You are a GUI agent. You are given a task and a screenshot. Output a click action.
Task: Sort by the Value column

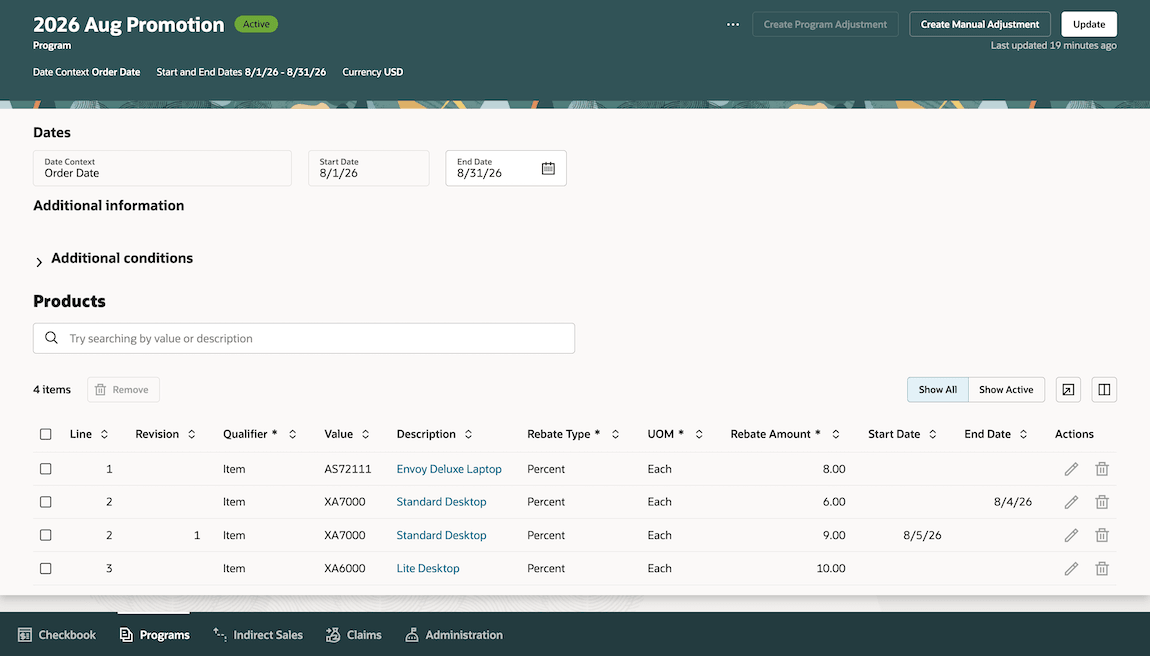pyautogui.click(x=365, y=434)
